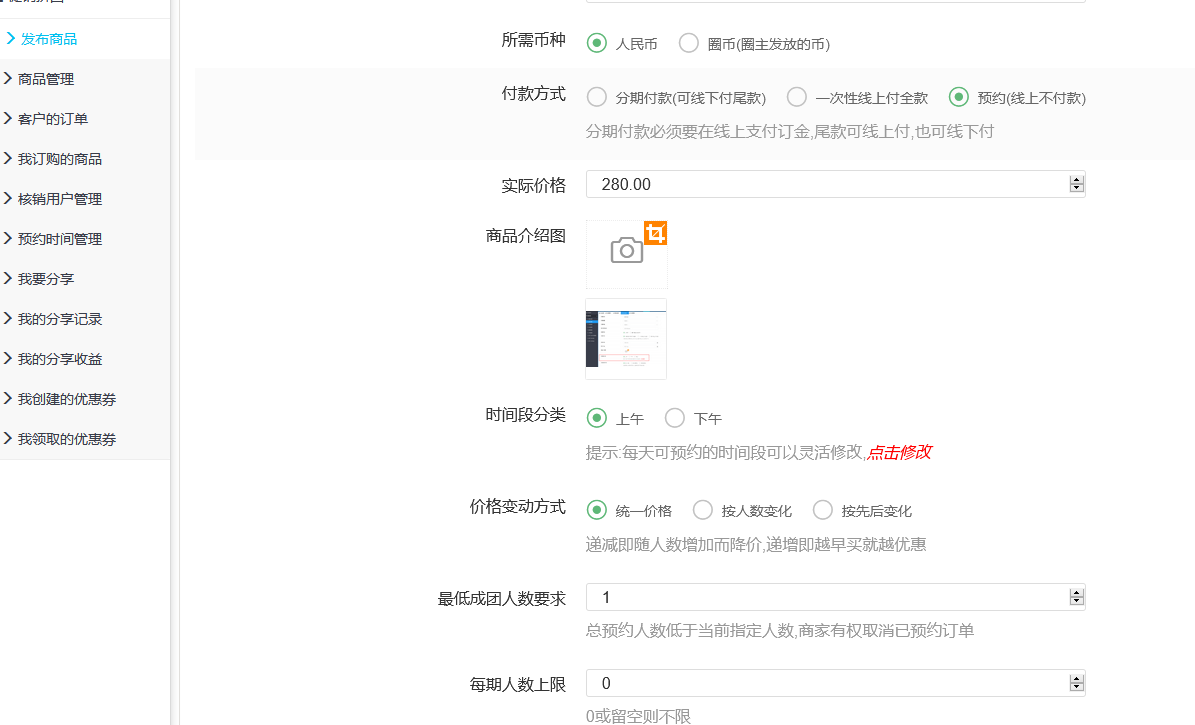Expand 商品管理 sidebar chevron

pos(8,79)
